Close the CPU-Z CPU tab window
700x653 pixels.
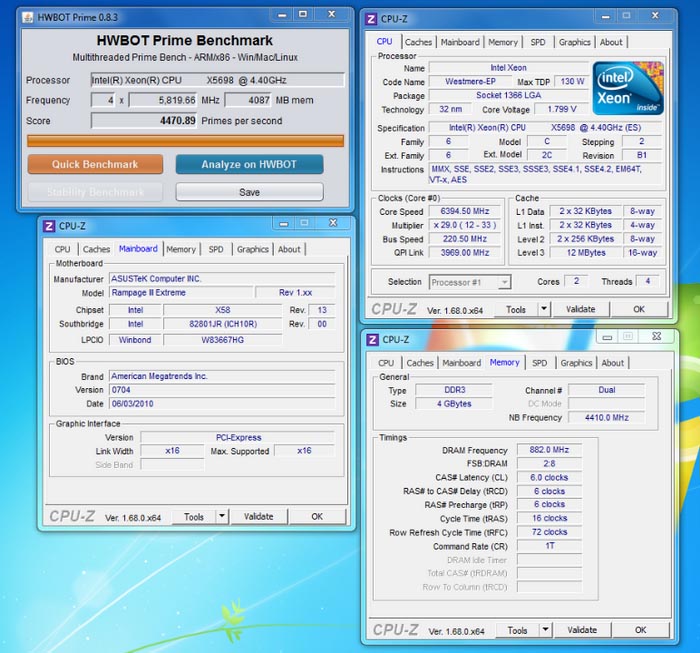[x=654, y=16]
